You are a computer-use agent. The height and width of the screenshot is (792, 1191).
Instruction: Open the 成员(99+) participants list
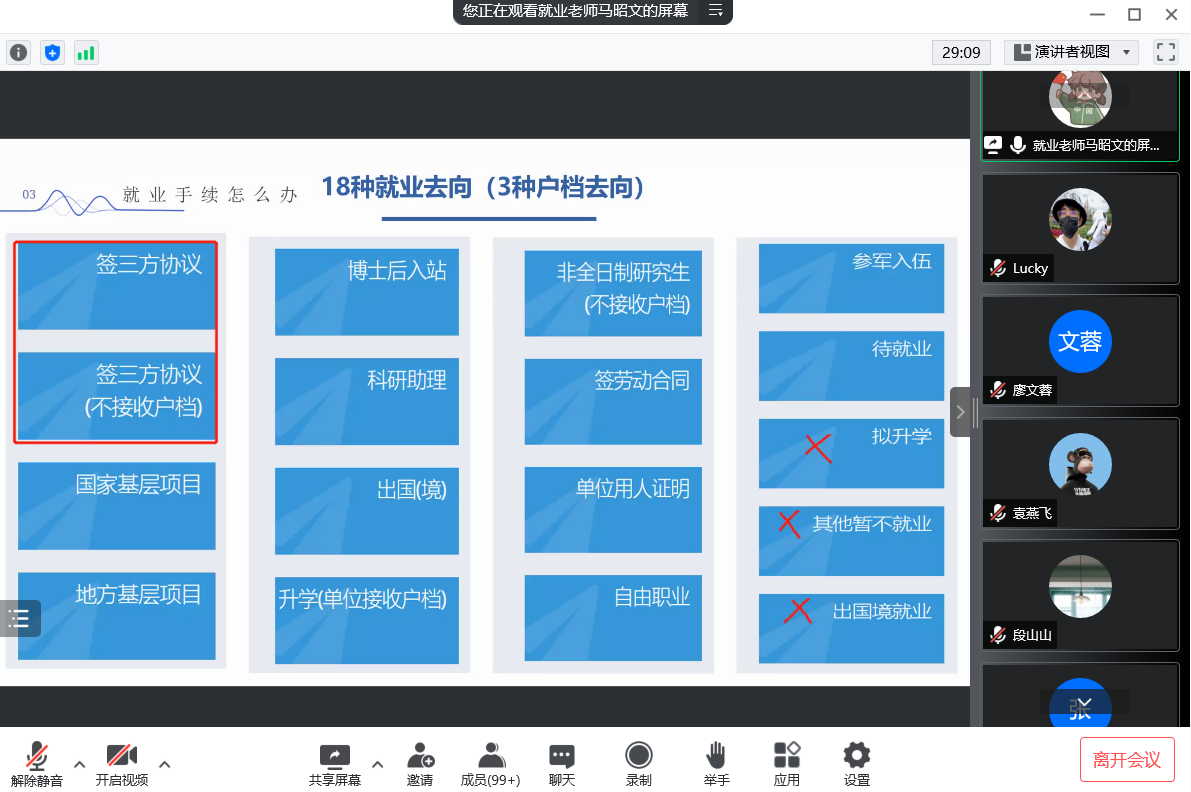pos(490,764)
